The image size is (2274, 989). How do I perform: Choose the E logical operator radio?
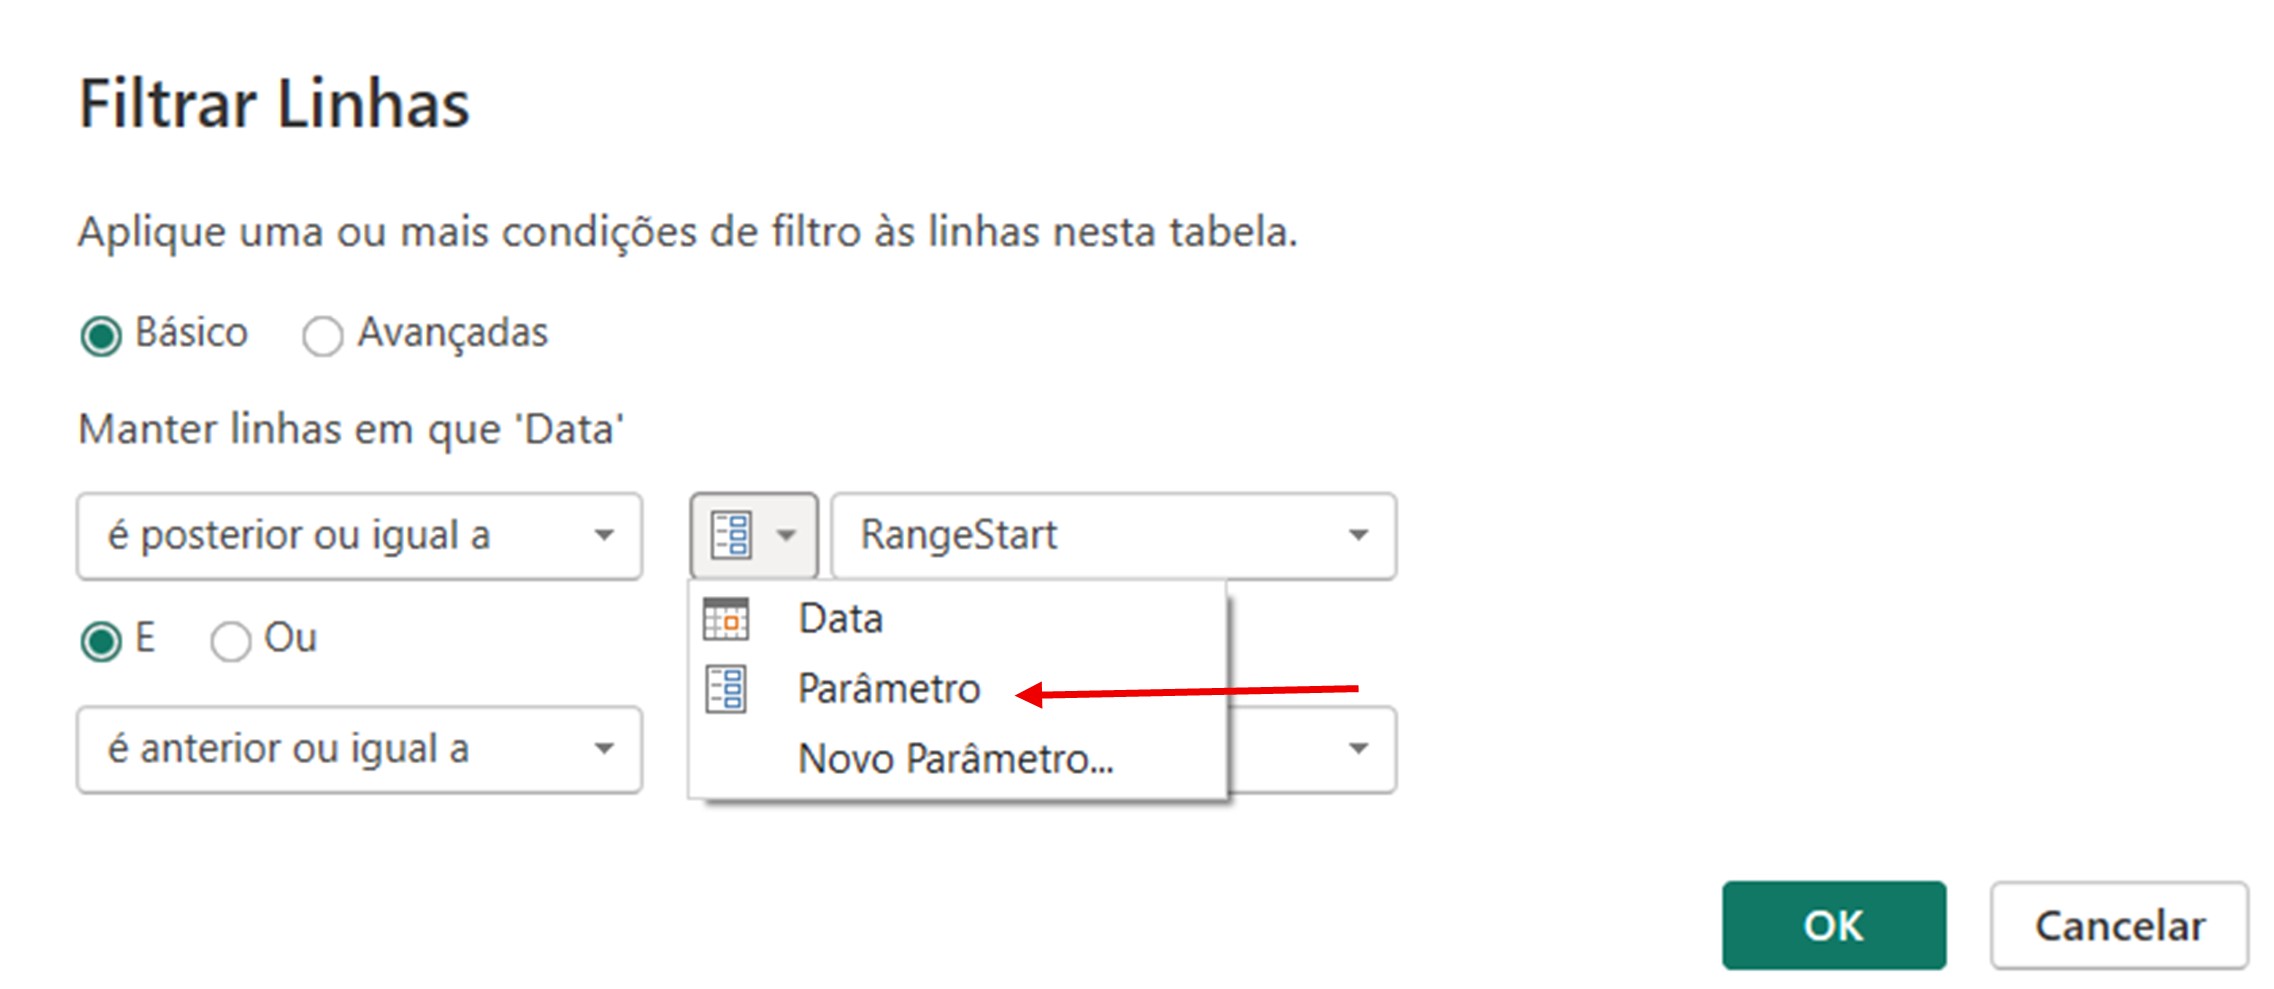coord(101,641)
